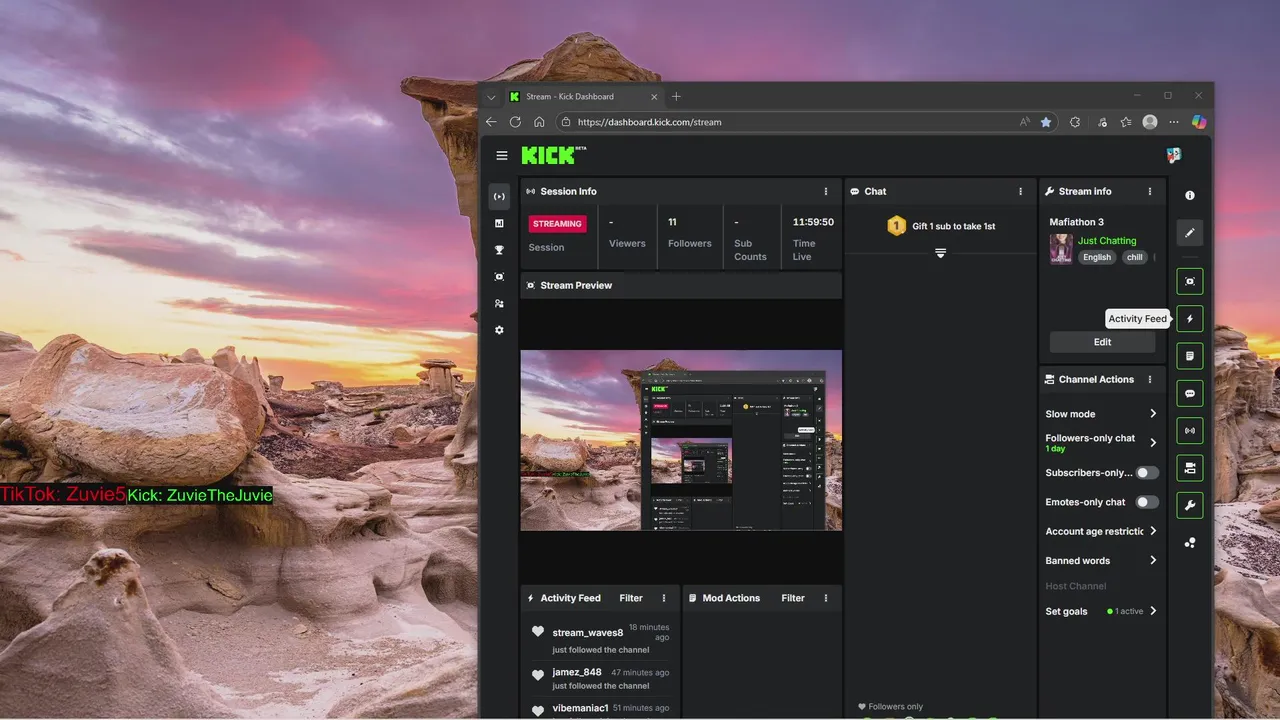Click Gift 1 sub to take 1st
The image size is (1280, 720).
[x=953, y=226]
